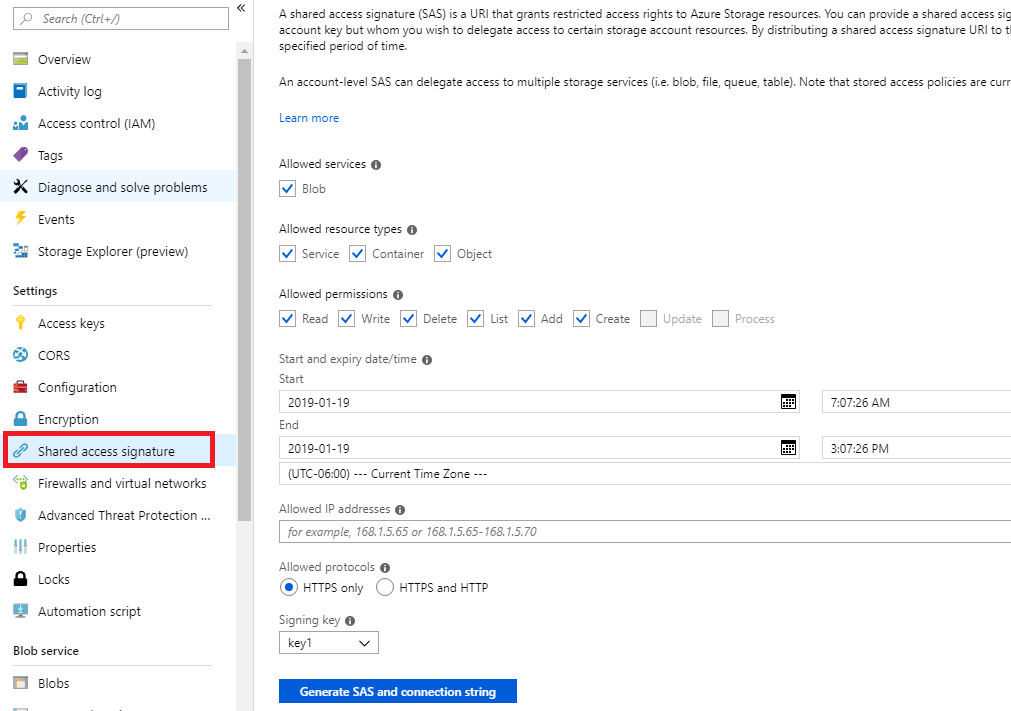Select the HTTPS only radio button
1011x711 pixels.
289,588
